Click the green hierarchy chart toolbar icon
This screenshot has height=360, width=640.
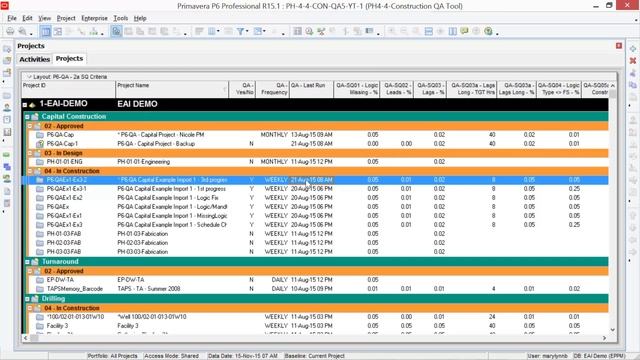pyautogui.click(x=93, y=31)
